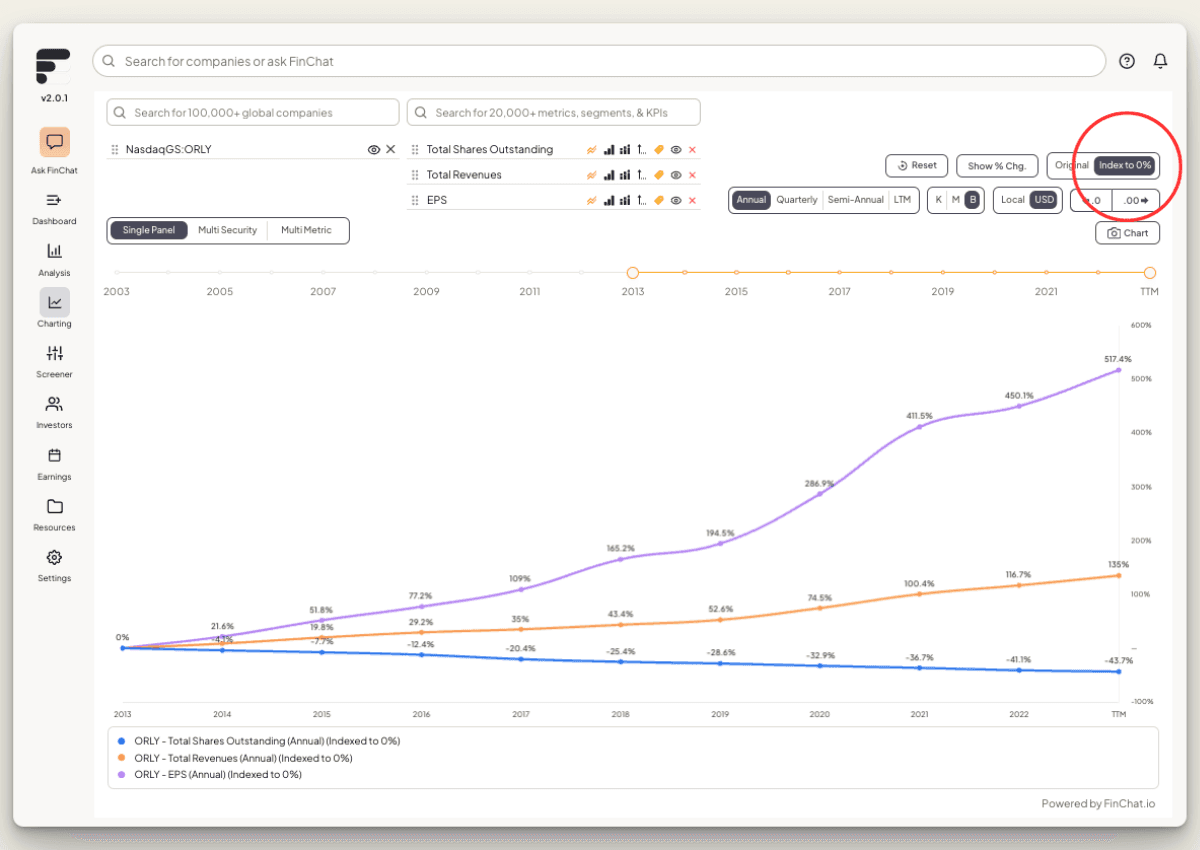Set units to K (thousands)
The width and height of the screenshot is (1200, 850).
tap(938, 200)
